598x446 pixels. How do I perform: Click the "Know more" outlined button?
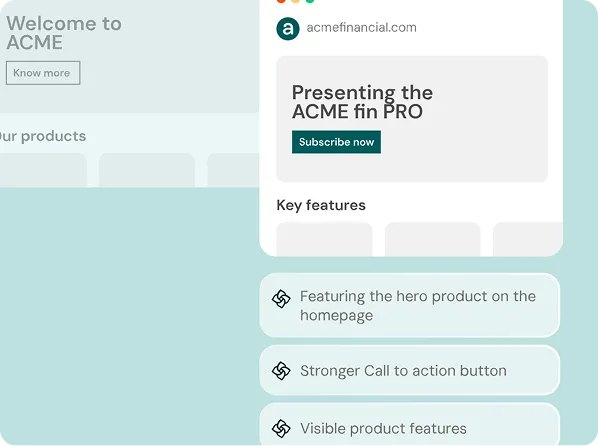[x=43, y=73]
